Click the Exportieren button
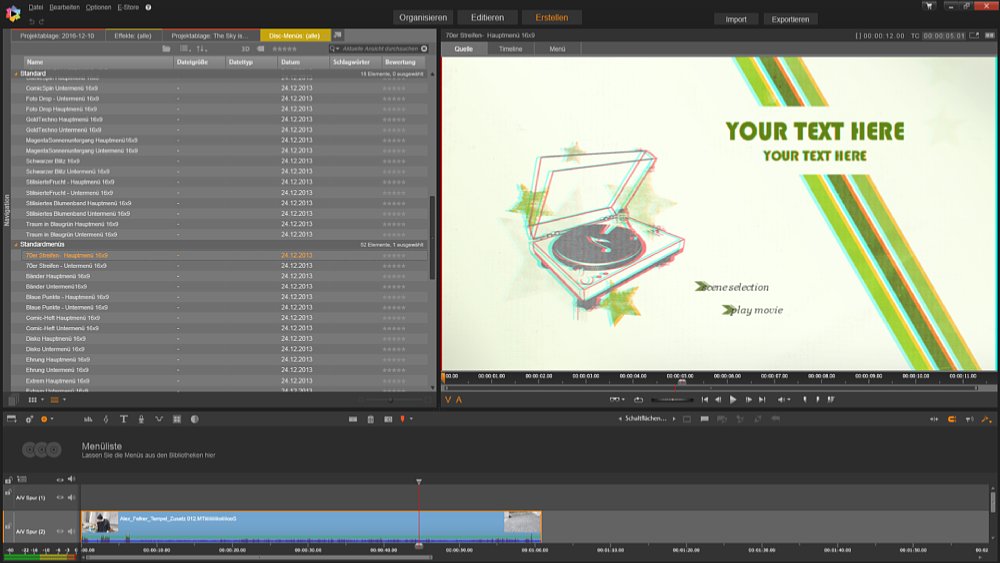Viewport: 1000px width, 563px height. [790, 19]
